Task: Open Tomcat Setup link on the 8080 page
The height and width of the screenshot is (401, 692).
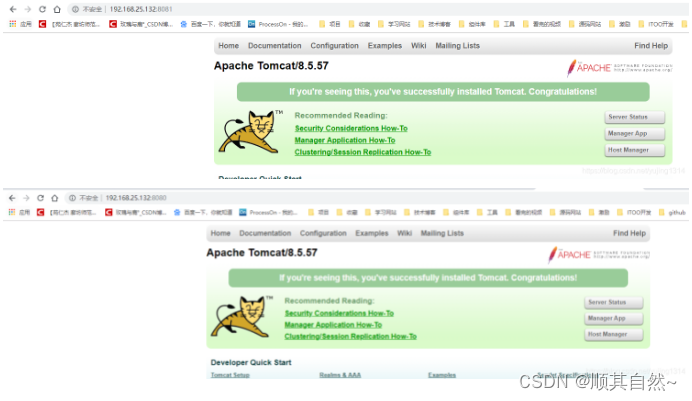Action: [230, 375]
